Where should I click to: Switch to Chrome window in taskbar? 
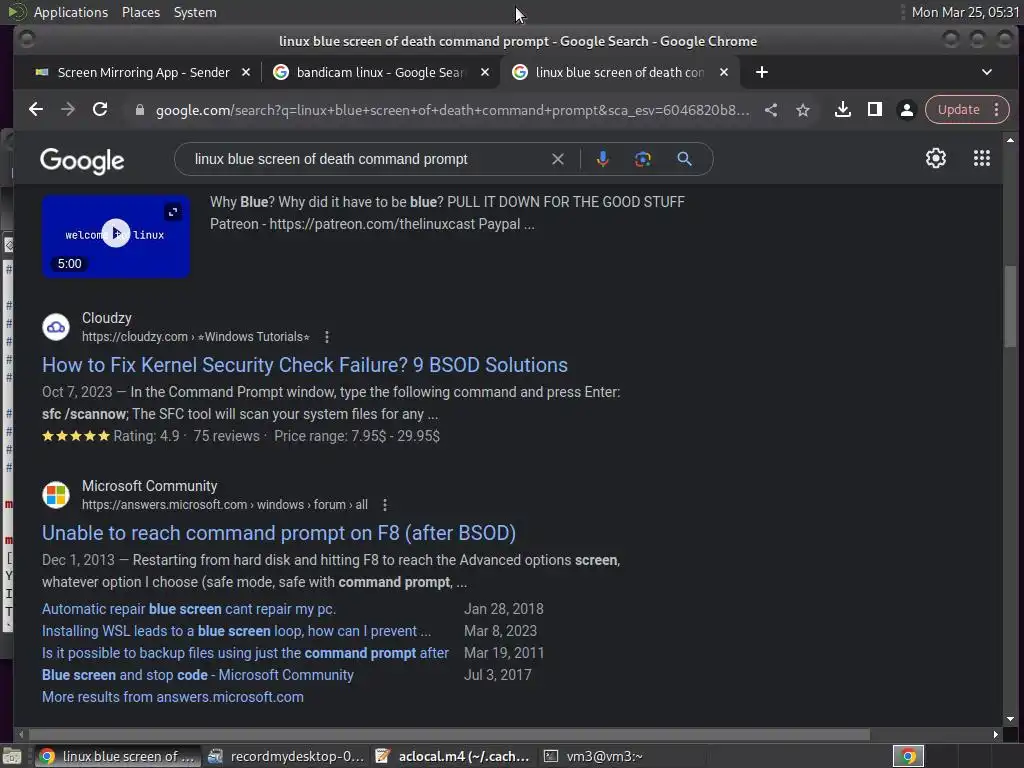(117, 756)
